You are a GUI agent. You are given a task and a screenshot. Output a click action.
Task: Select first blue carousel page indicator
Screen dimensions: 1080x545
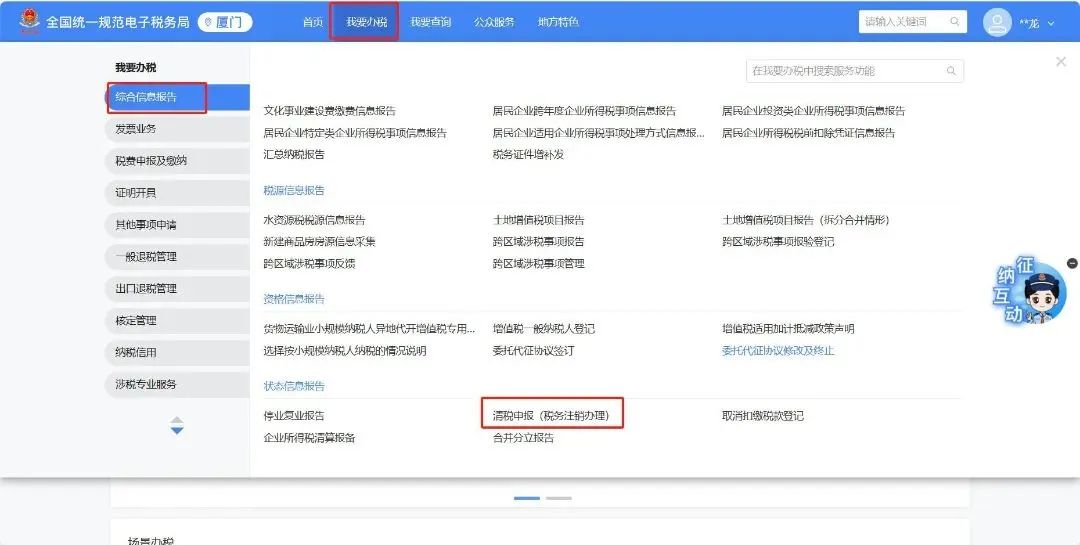click(527, 498)
